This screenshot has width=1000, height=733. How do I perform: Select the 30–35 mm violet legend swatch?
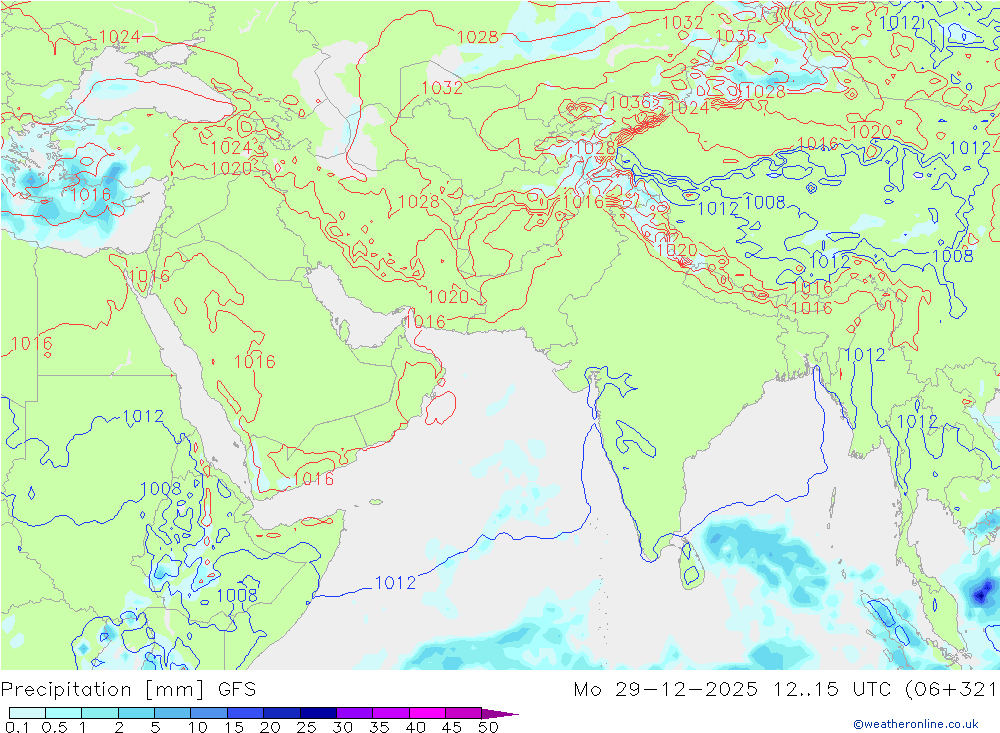coord(355,713)
